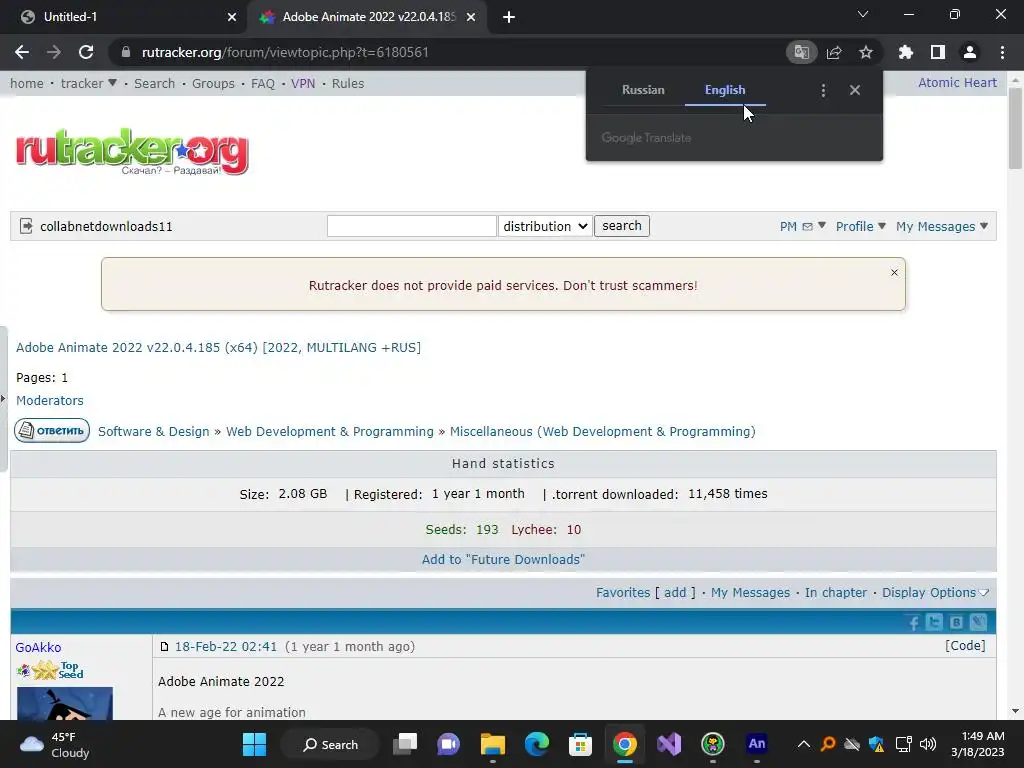
Task: Add torrent to "Future Downloads"
Action: 503,559
